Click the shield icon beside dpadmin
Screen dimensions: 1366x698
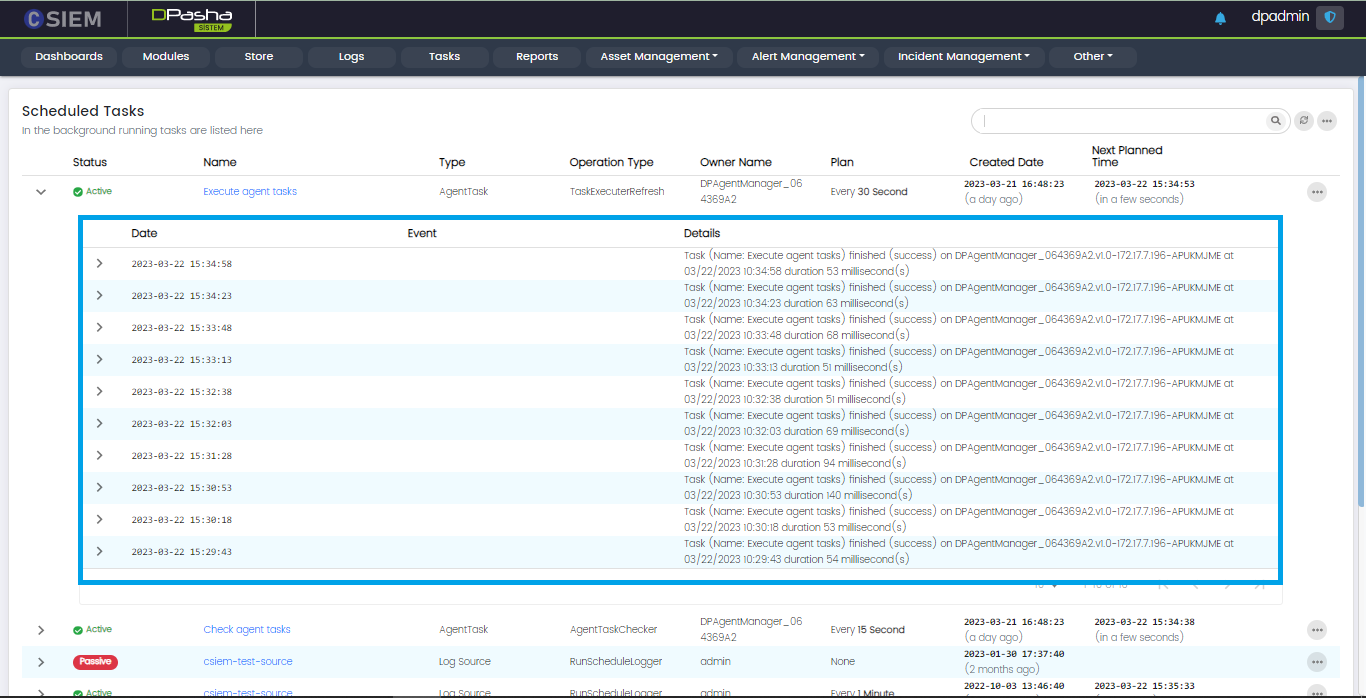[1329, 18]
